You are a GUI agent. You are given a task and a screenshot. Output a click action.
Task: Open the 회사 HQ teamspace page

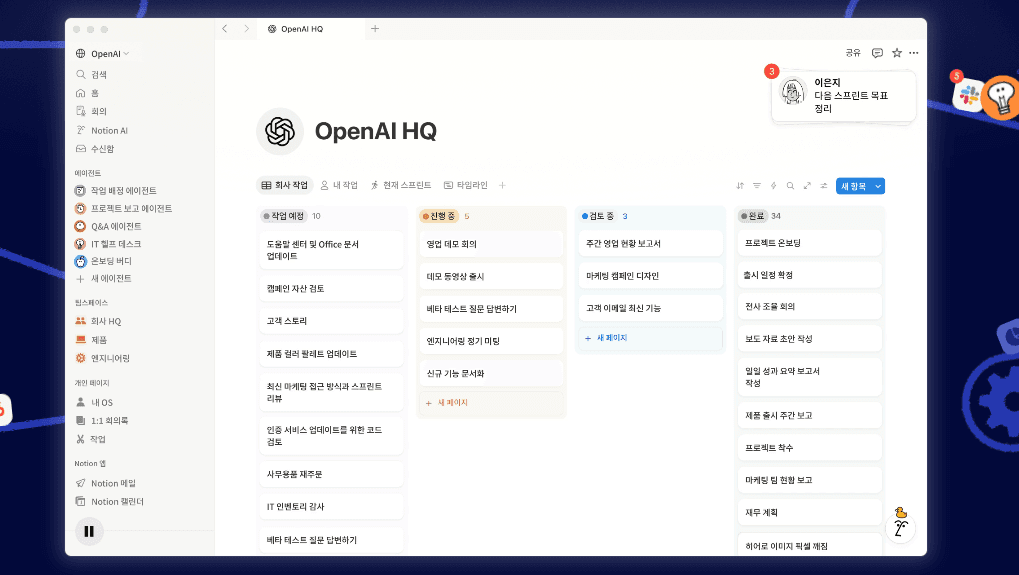[98, 321]
